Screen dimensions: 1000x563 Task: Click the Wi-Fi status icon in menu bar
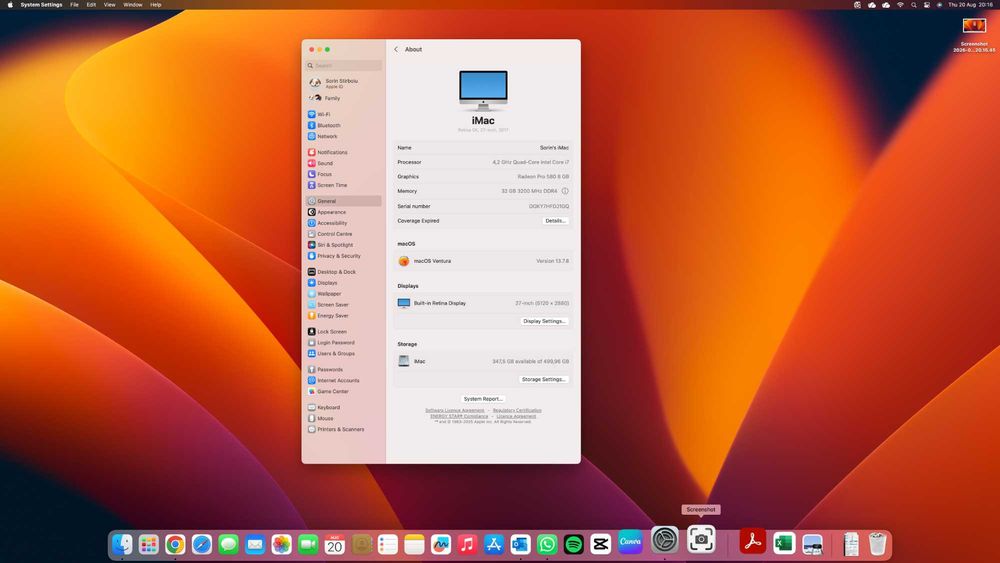point(900,4)
